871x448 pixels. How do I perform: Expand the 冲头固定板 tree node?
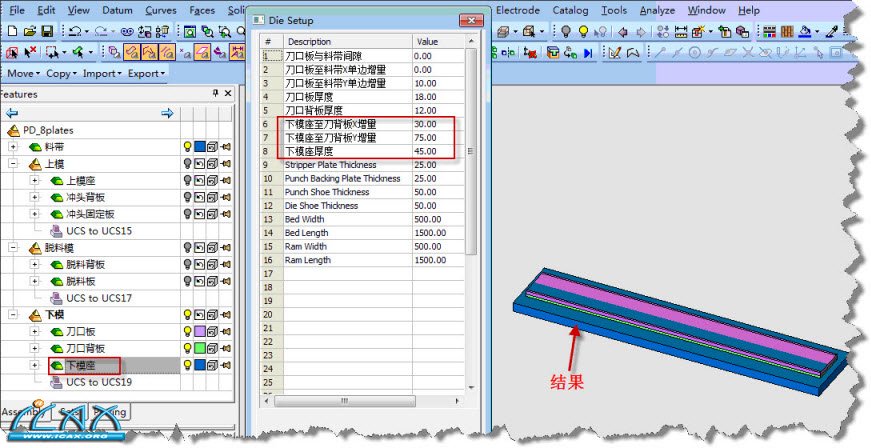[34, 214]
